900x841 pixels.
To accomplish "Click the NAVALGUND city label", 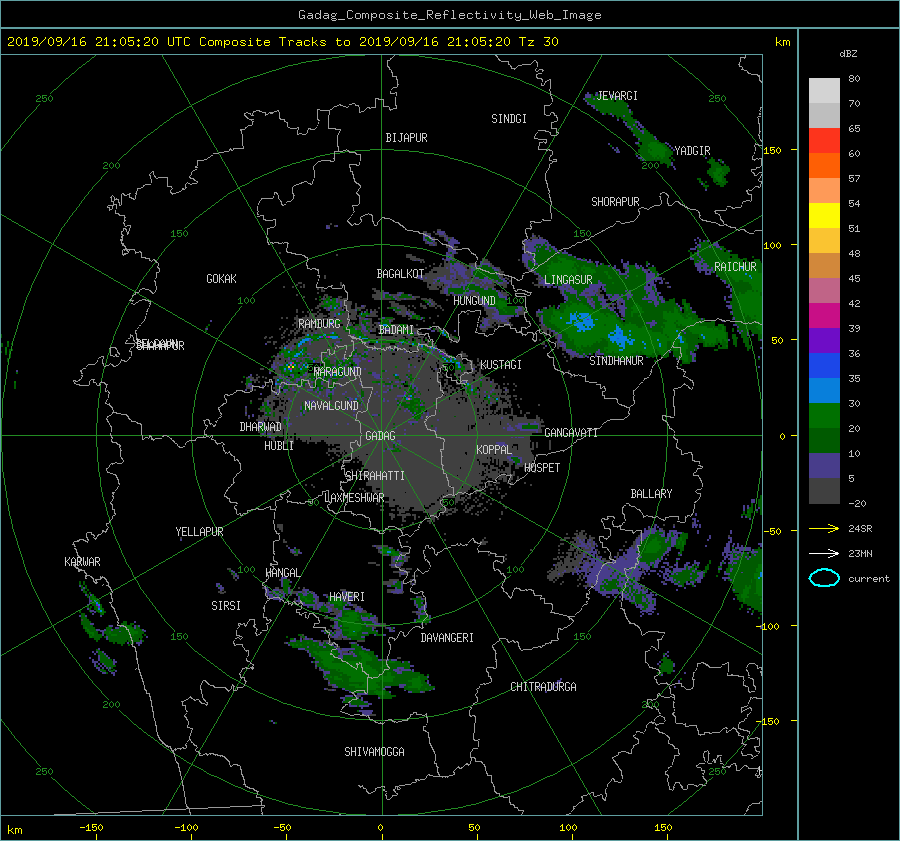I will (x=331, y=406).
